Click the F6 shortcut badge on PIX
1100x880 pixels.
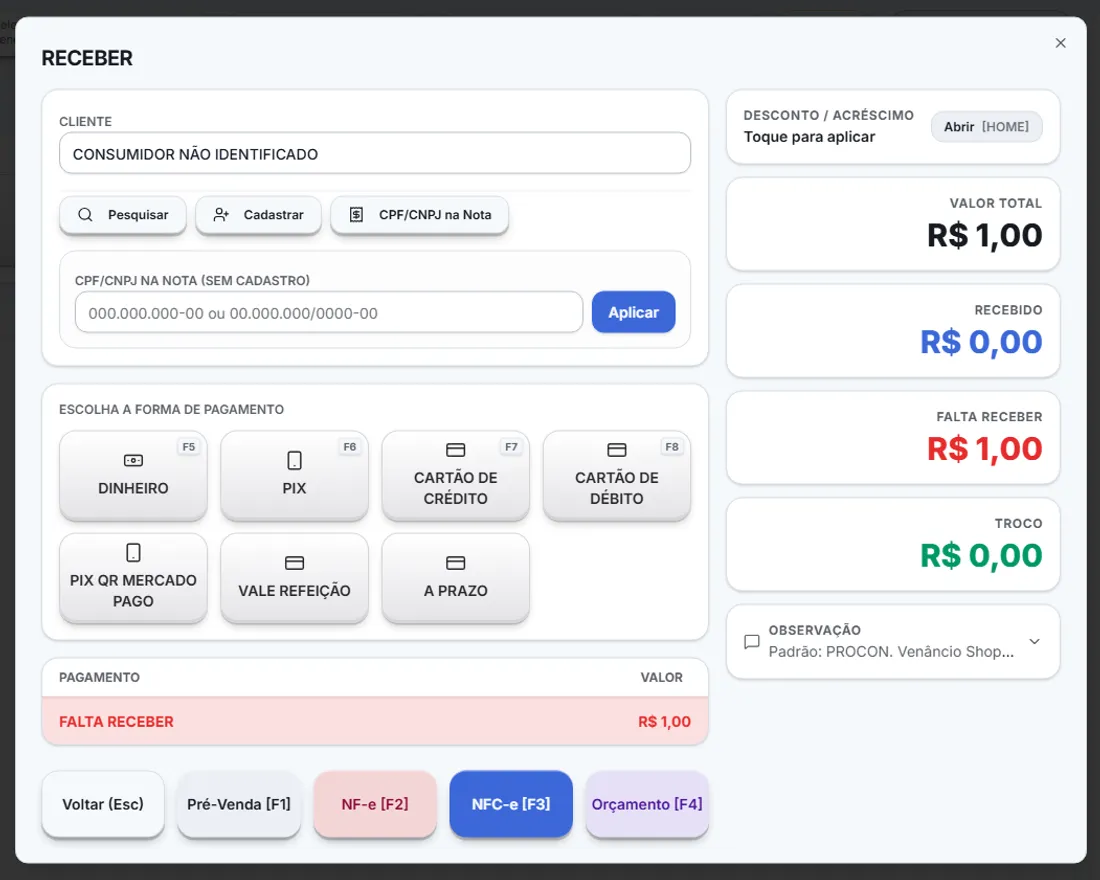click(x=350, y=447)
